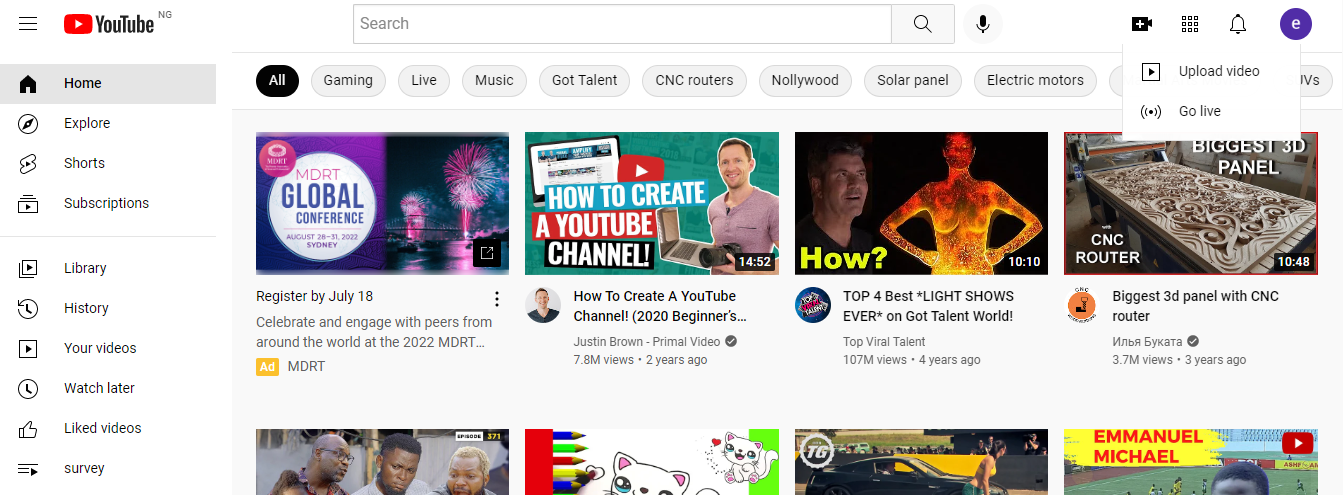Select the CNC routers filter chip

tap(694, 80)
